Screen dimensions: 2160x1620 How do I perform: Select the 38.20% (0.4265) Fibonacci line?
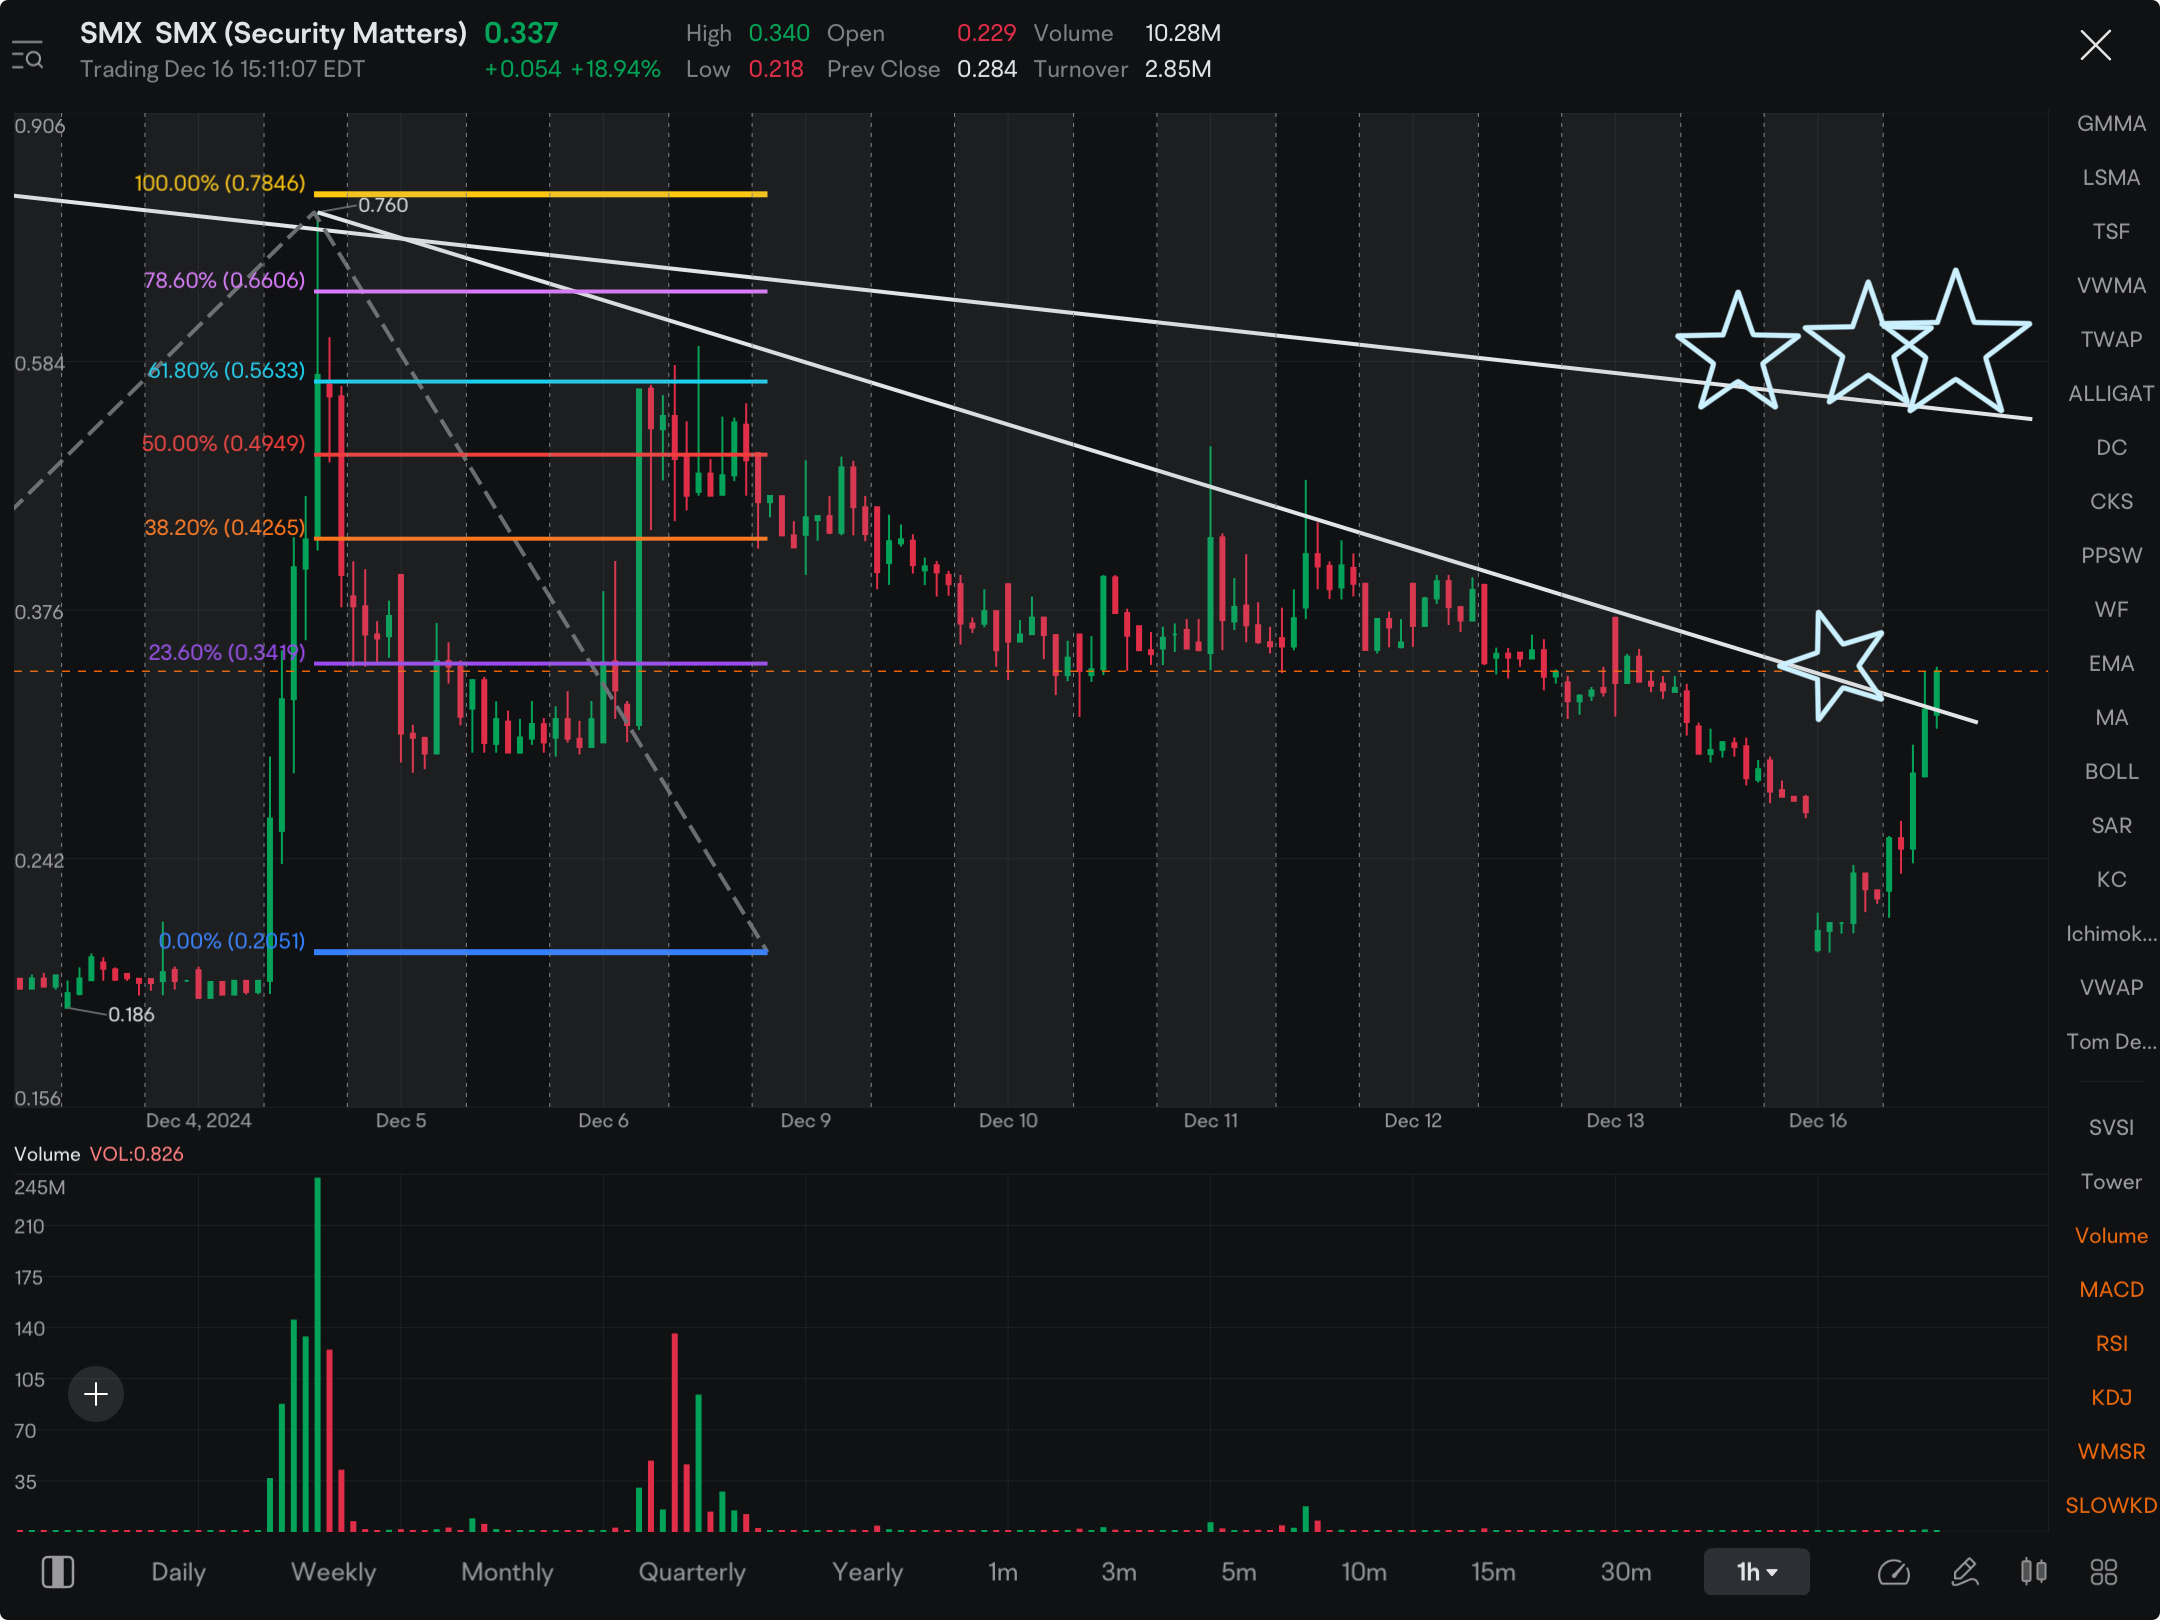pos(541,538)
